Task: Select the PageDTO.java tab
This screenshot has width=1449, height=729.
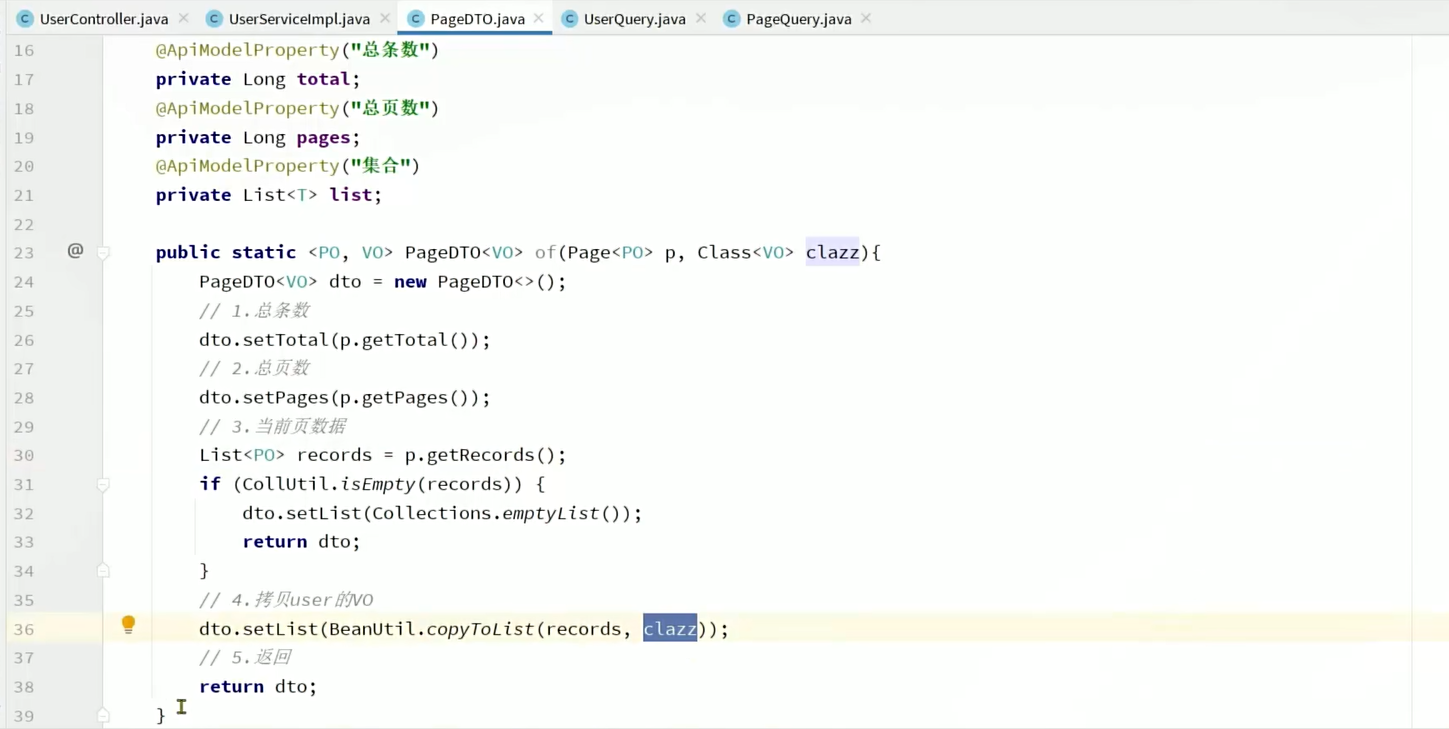Action: coord(477,19)
